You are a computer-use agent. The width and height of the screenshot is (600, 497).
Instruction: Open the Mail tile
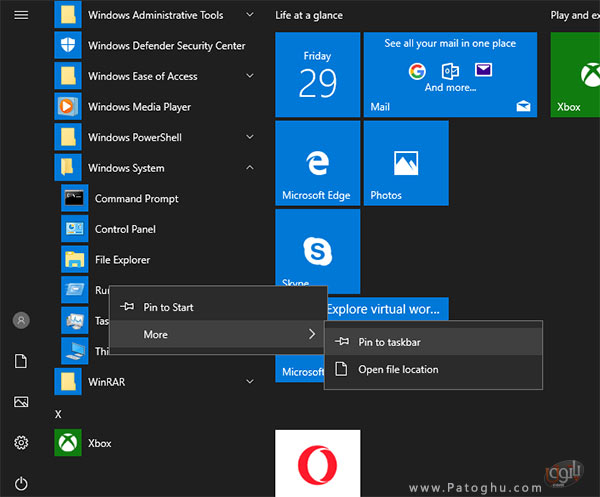pyautogui.click(x=450, y=75)
